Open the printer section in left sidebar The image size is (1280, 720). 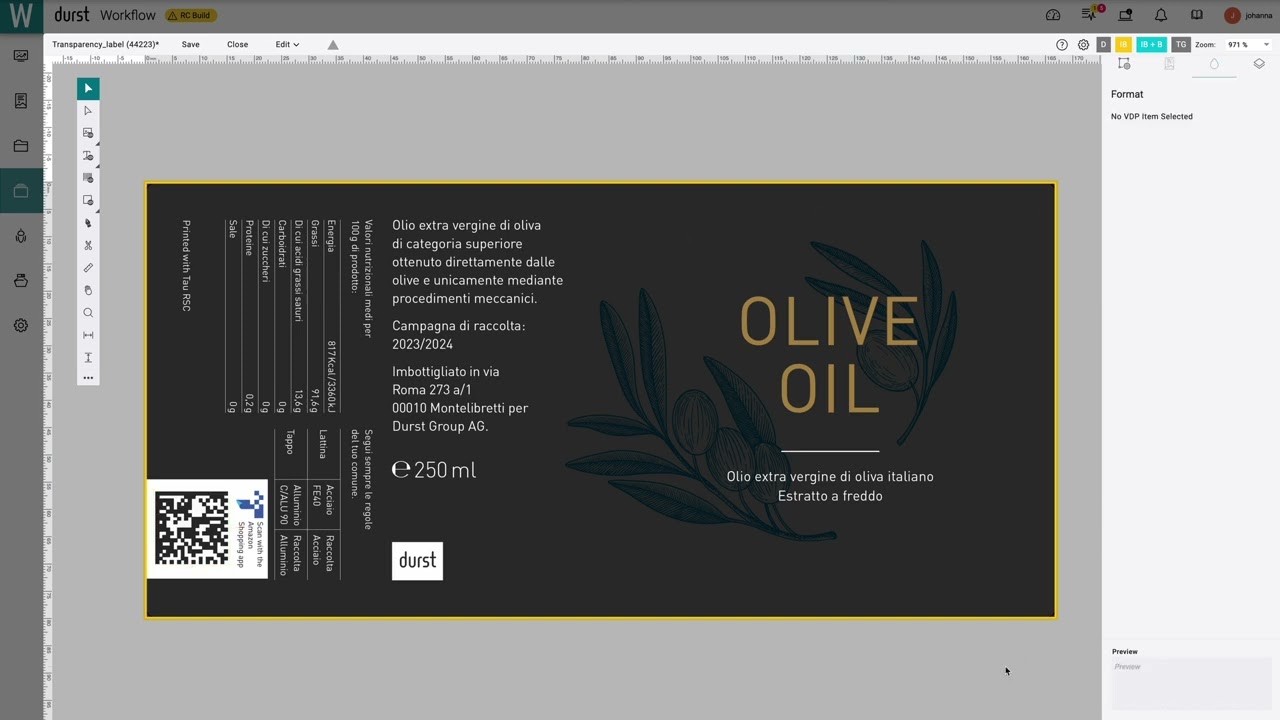(21, 281)
